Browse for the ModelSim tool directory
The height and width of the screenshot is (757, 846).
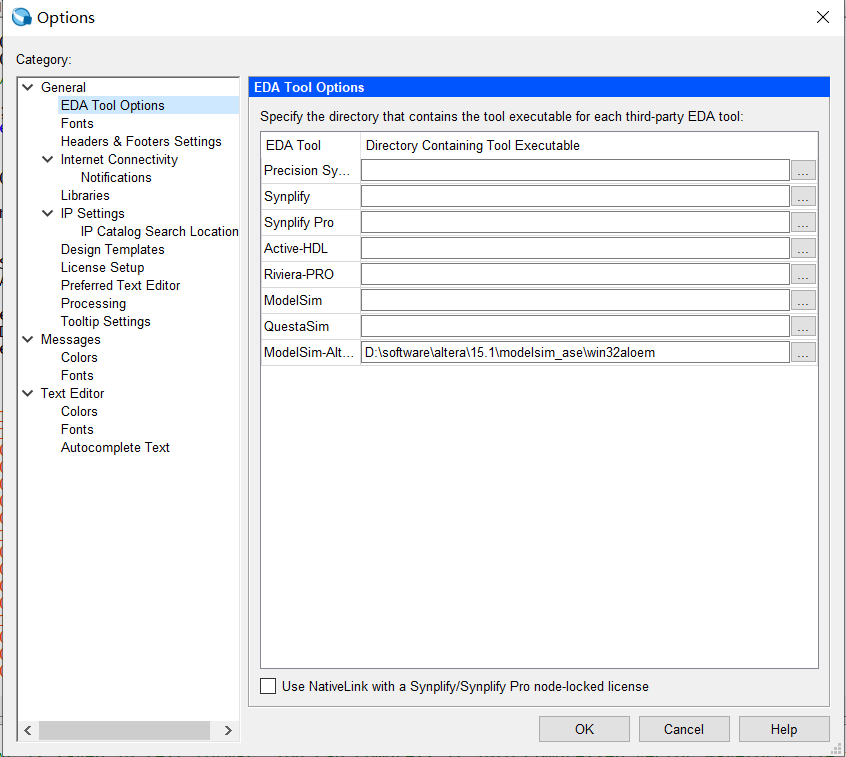click(803, 300)
